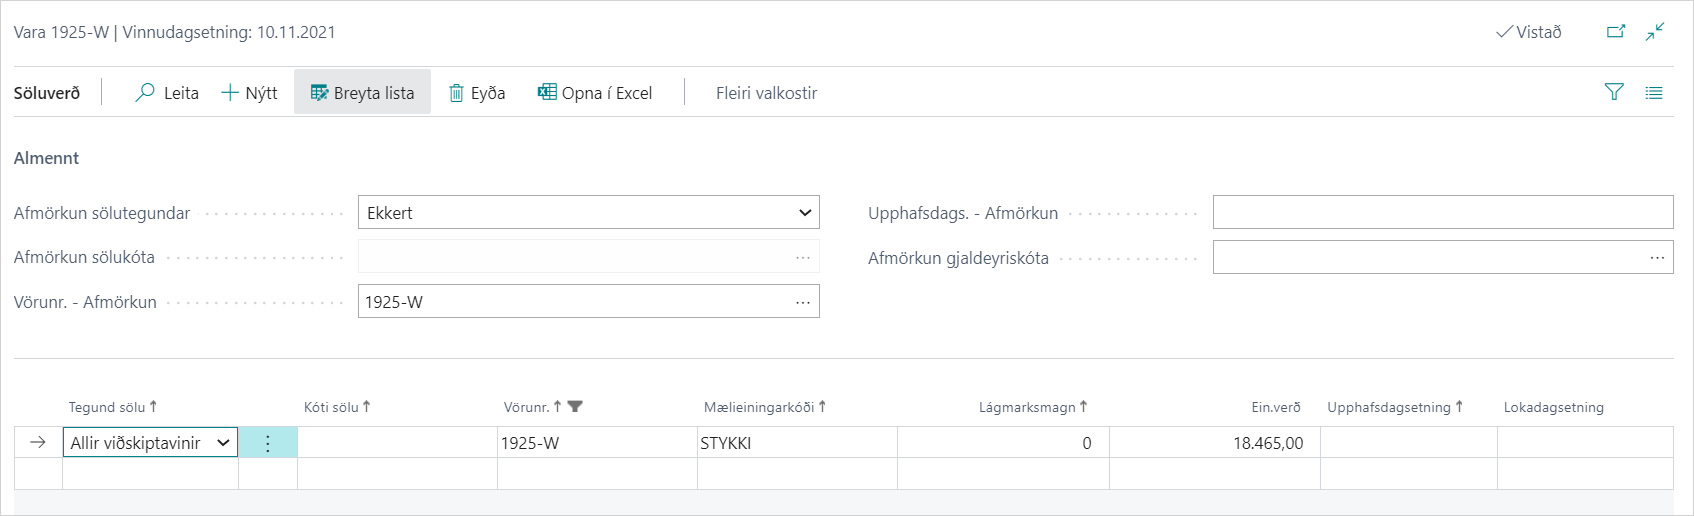Show row options three-dot menu

267,443
